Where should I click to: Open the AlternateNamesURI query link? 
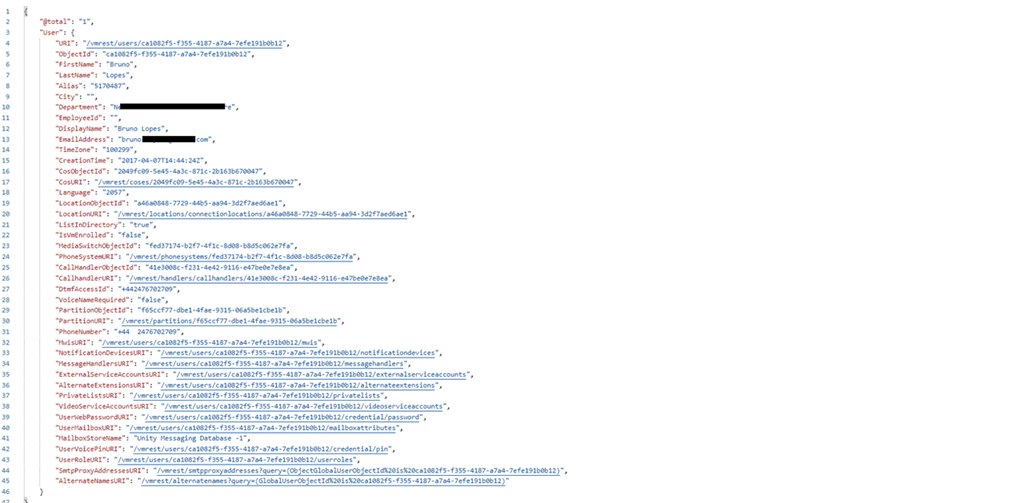323,481
